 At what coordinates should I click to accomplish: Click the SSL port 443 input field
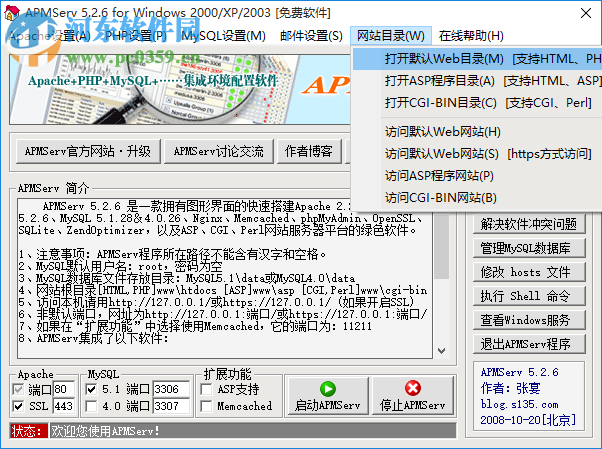point(63,406)
